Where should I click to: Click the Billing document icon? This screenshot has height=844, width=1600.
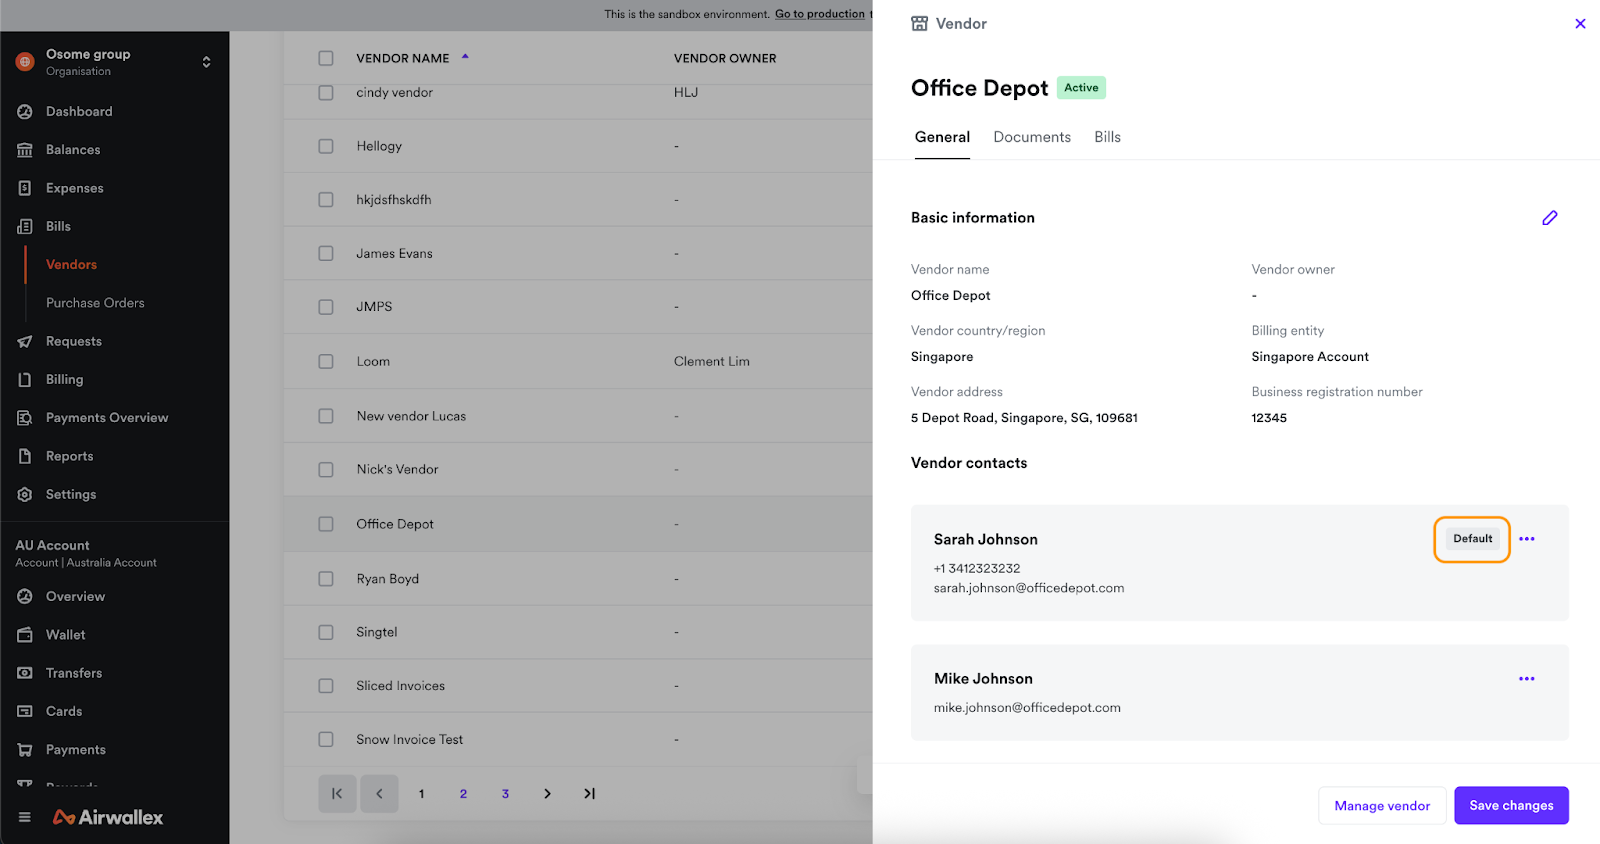point(25,380)
